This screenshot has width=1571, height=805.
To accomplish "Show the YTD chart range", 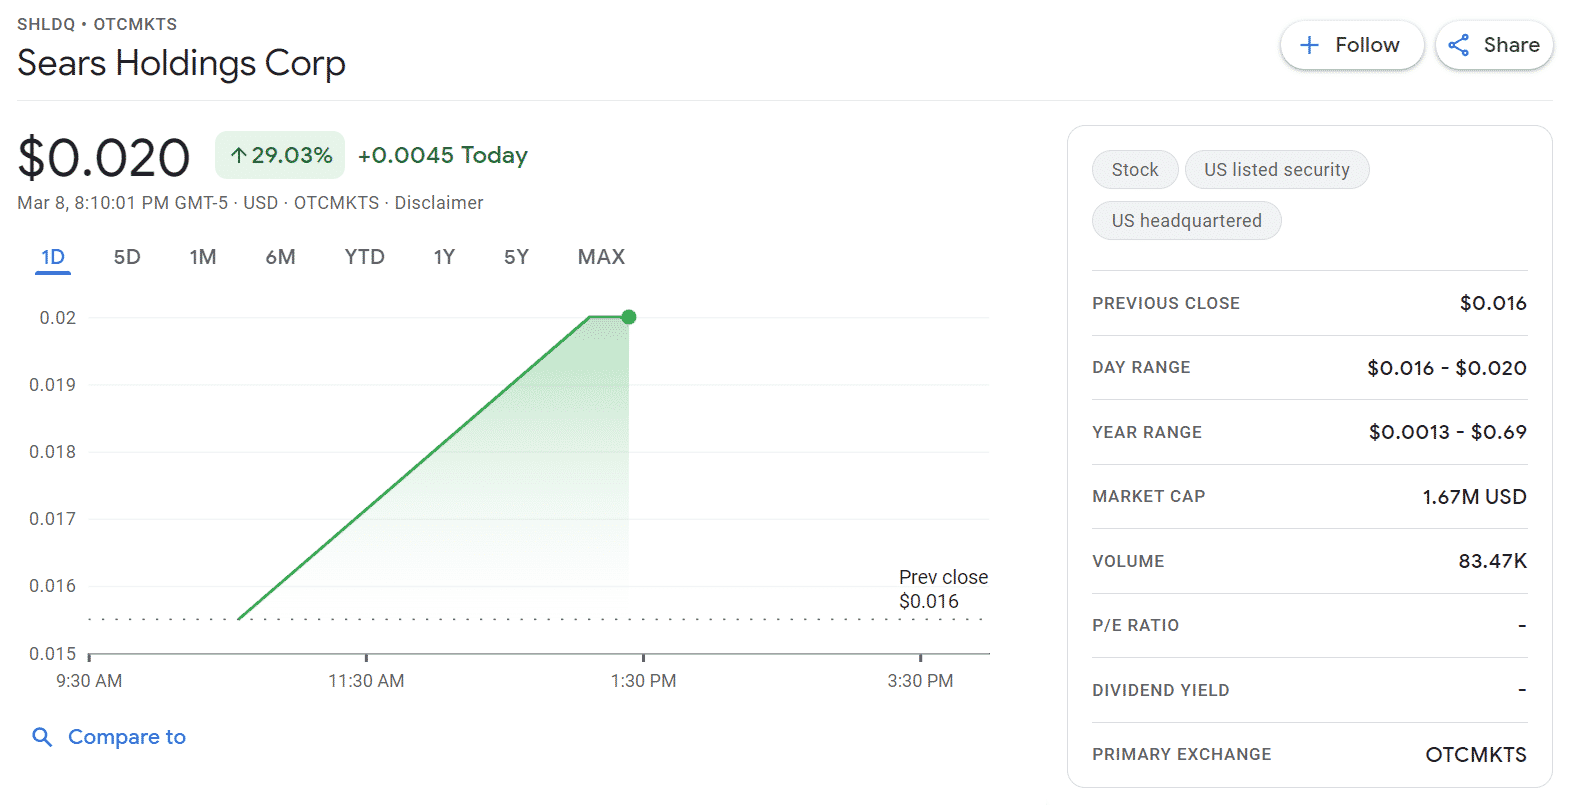I will click(x=364, y=257).
